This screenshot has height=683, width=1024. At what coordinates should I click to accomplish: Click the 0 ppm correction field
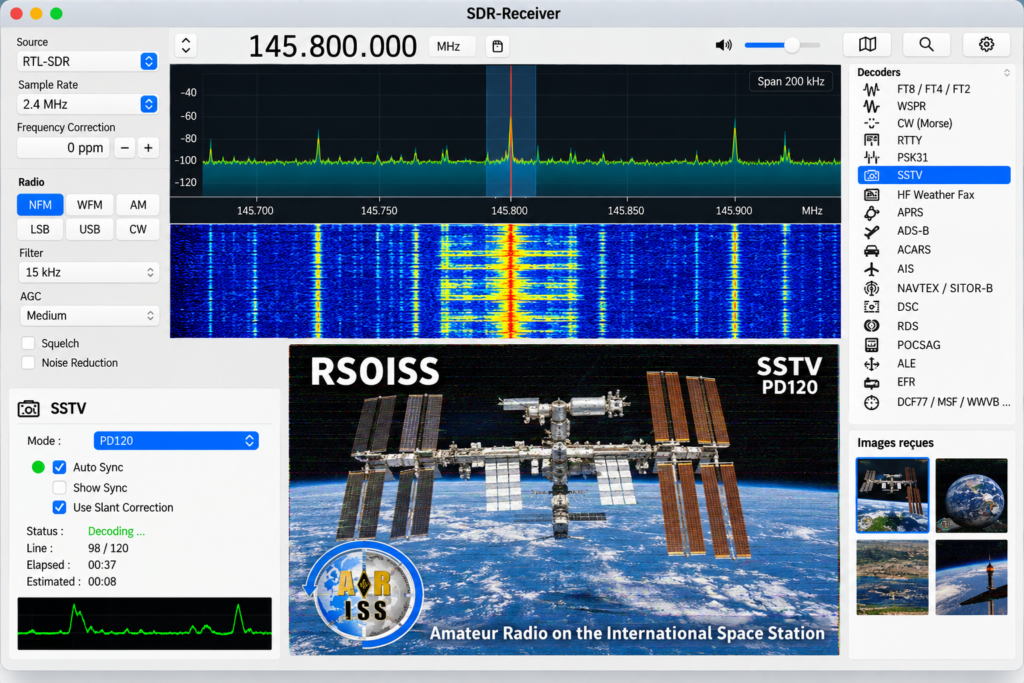point(63,148)
